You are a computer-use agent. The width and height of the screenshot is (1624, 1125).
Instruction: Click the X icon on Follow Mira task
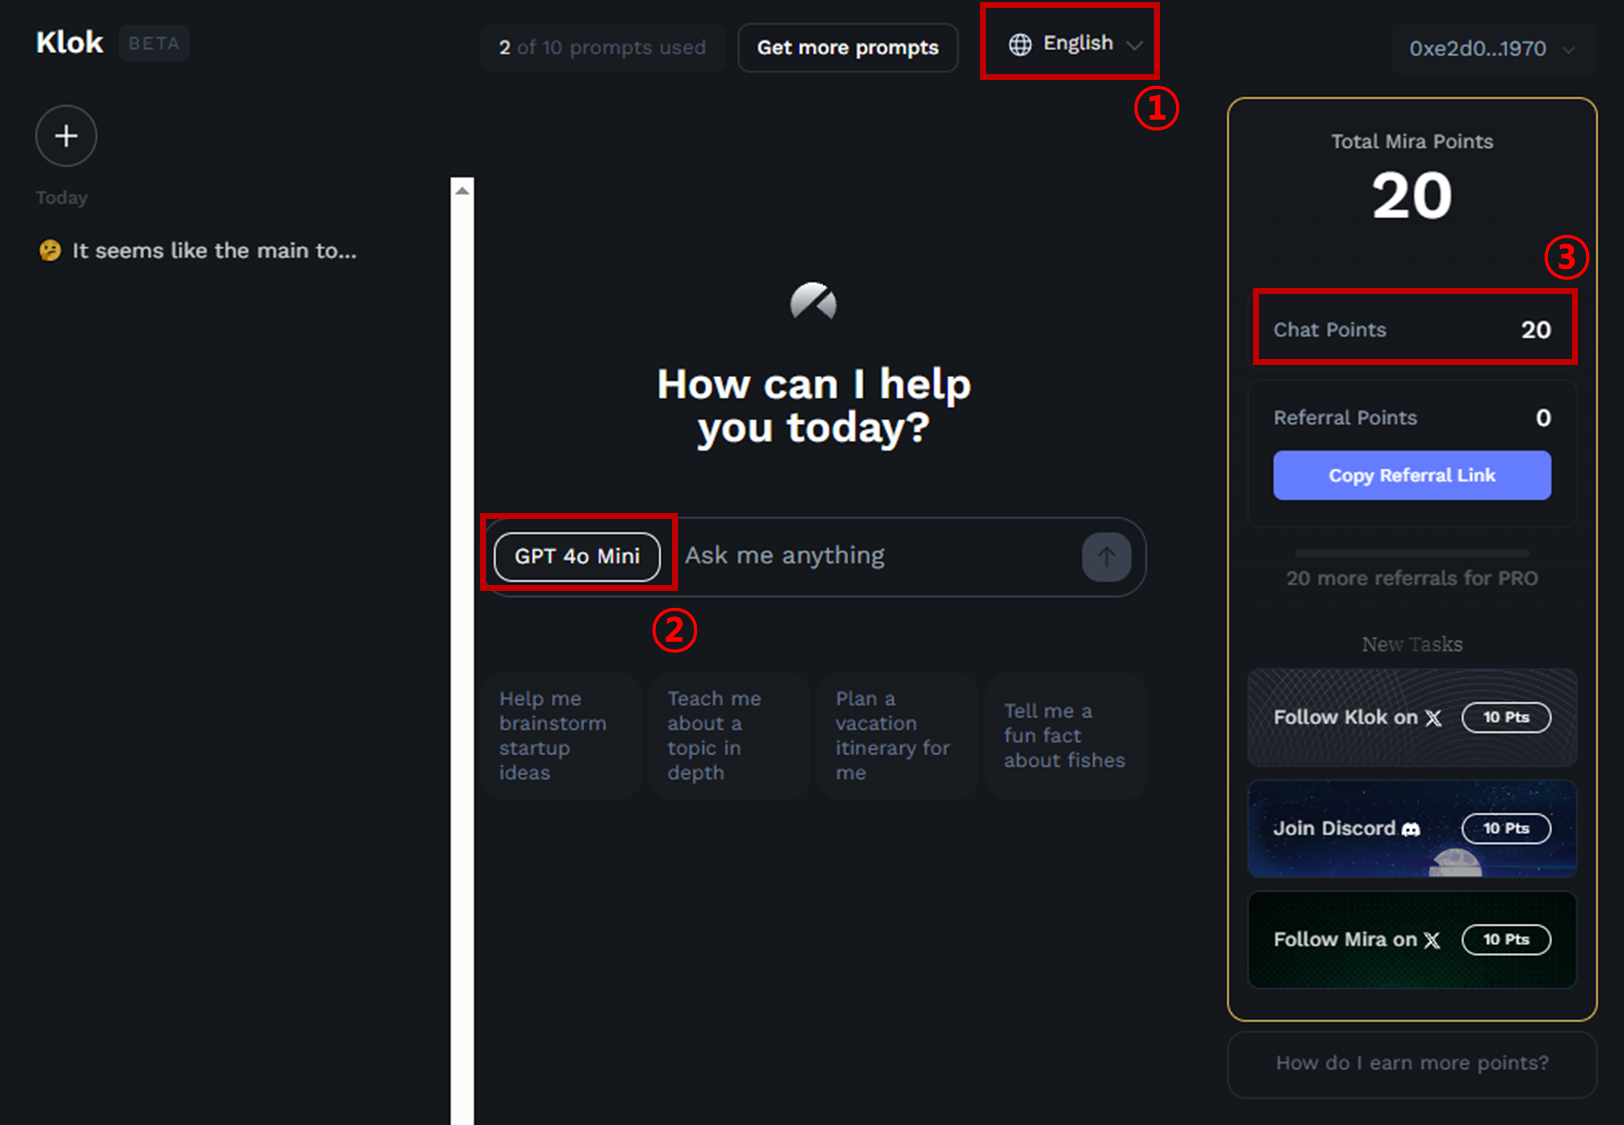pyautogui.click(x=1432, y=940)
